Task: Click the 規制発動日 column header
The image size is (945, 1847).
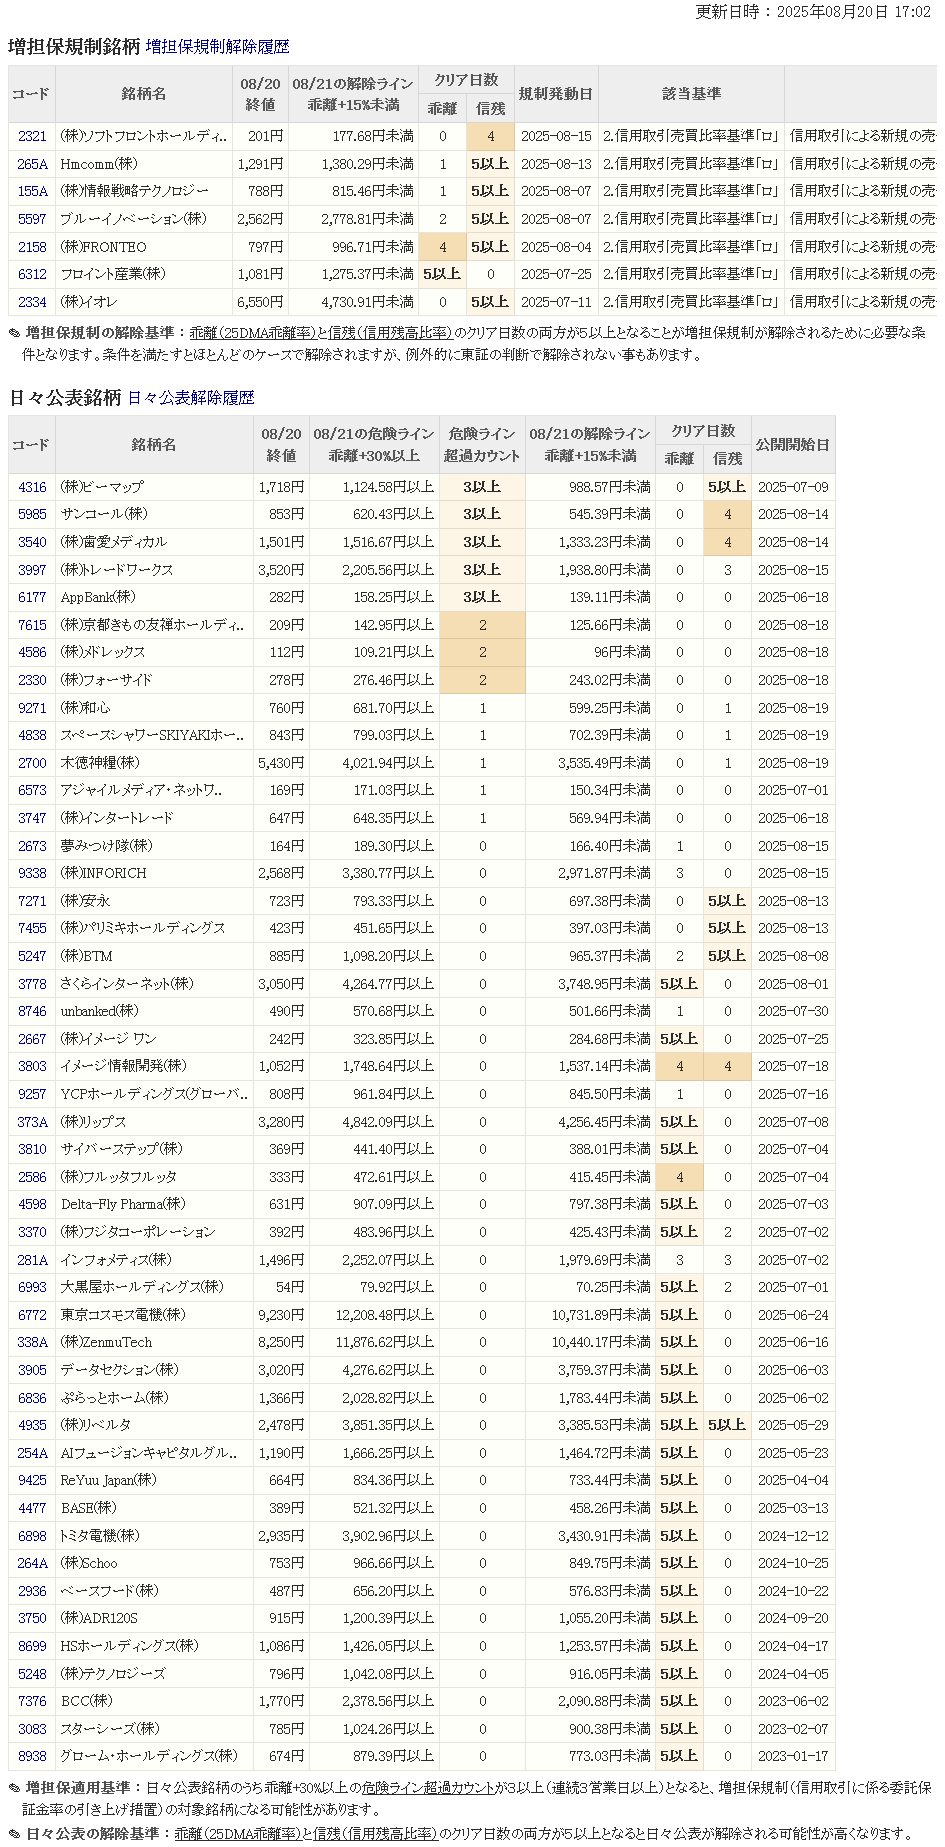Action: pyautogui.click(x=556, y=94)
